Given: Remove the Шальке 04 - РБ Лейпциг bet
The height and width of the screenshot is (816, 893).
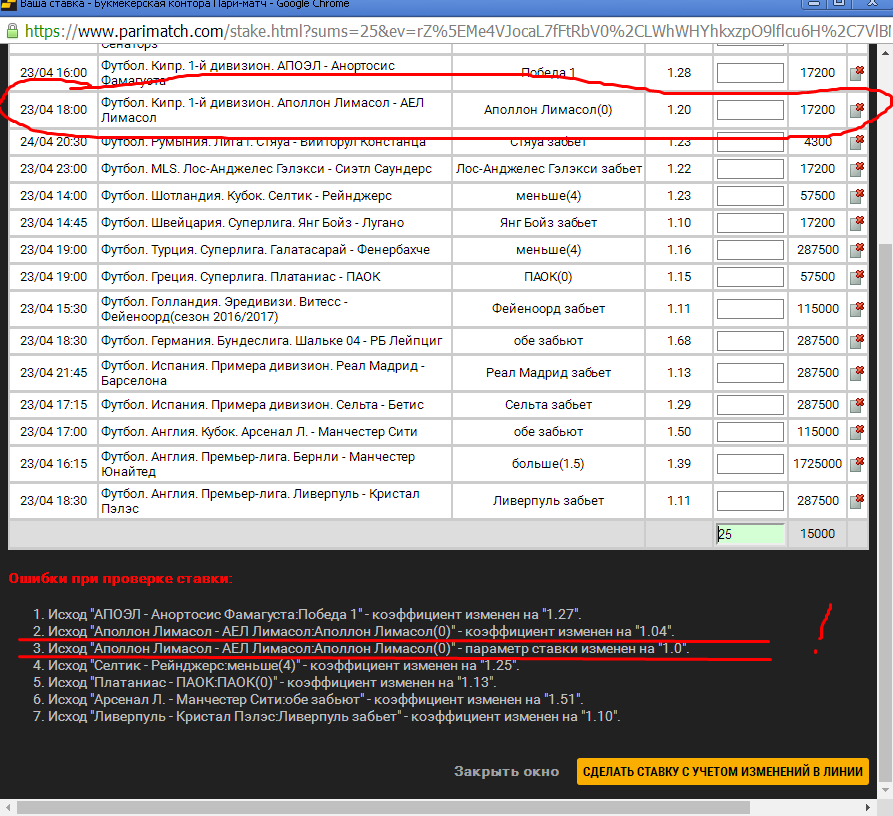Looking at the screenshot, I should [x=857, y=340].
